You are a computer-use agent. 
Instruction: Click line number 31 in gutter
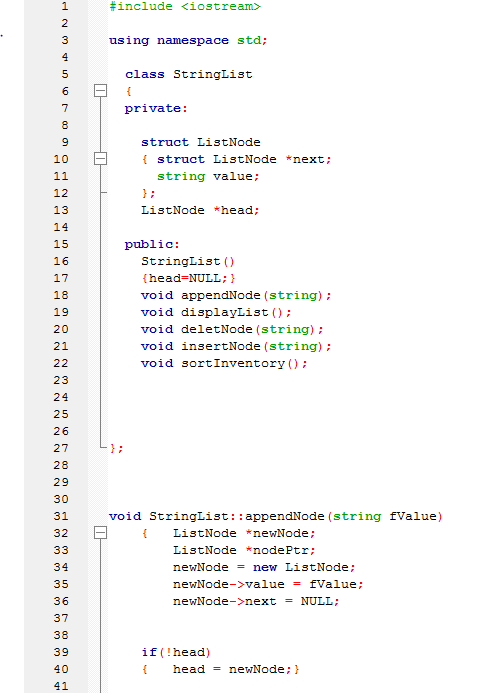coord(61,516)
